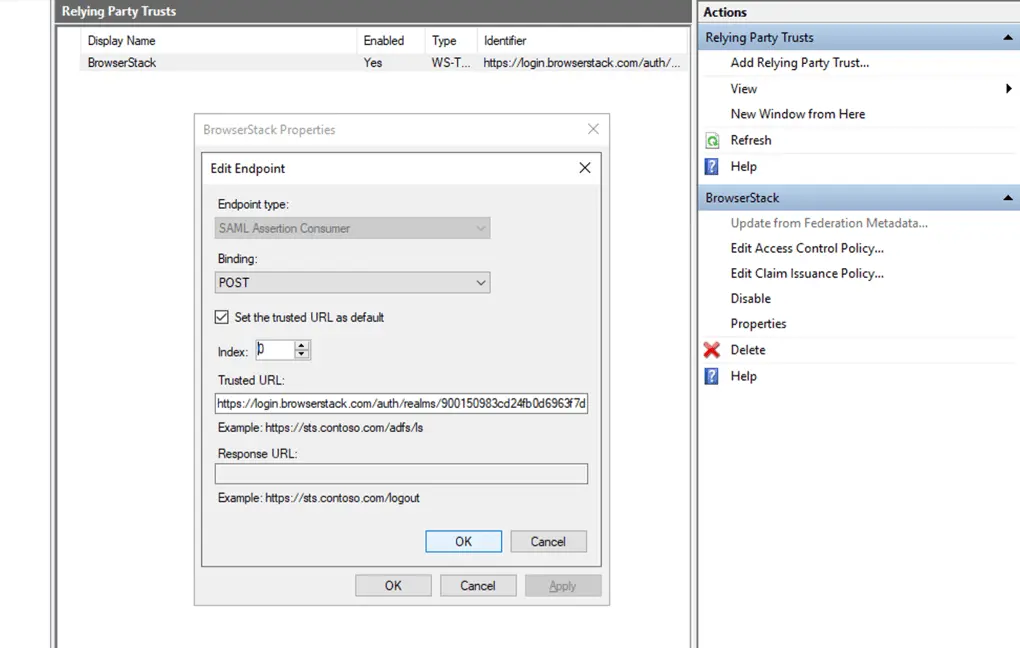Viewport: 1020px width, 648px height.
Task: Increase Index value with up spinner arrow
Action: coord(302,345)
